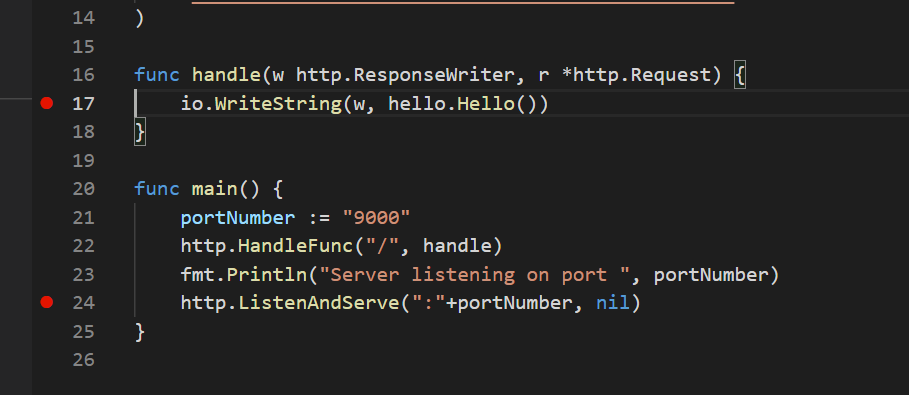Click the WriteString call on line 17
909x395 pixels.
(272, 104)
